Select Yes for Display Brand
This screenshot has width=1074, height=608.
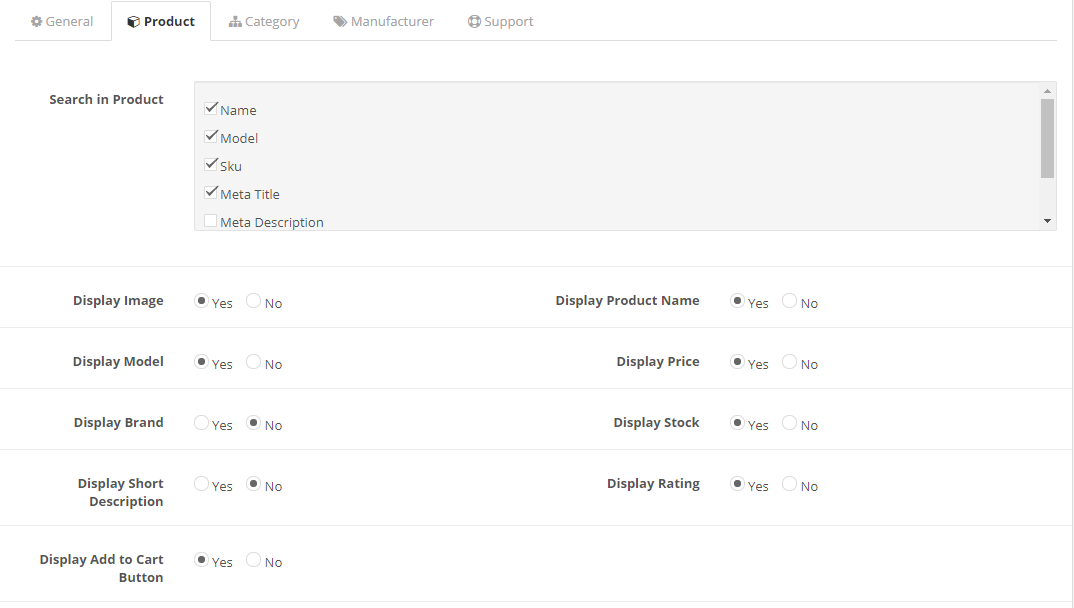pos(201,423)
